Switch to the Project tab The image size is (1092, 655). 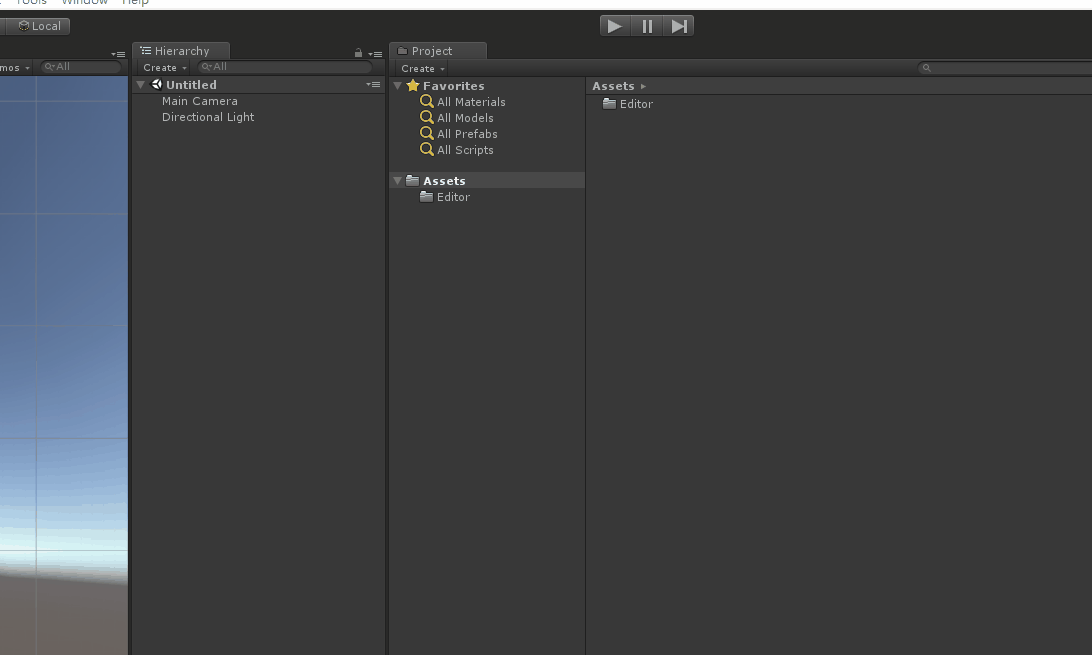(x=438, y=51)
